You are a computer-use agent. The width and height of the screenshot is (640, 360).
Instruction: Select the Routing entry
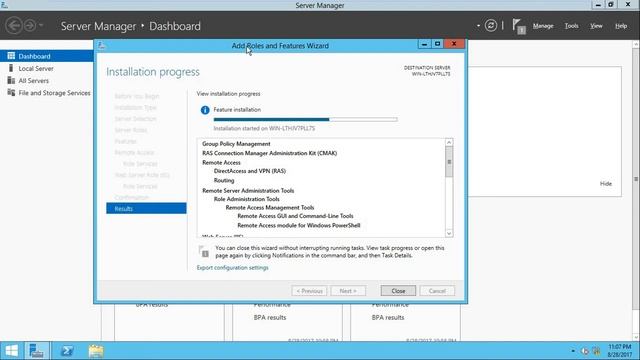click(224, 180)
